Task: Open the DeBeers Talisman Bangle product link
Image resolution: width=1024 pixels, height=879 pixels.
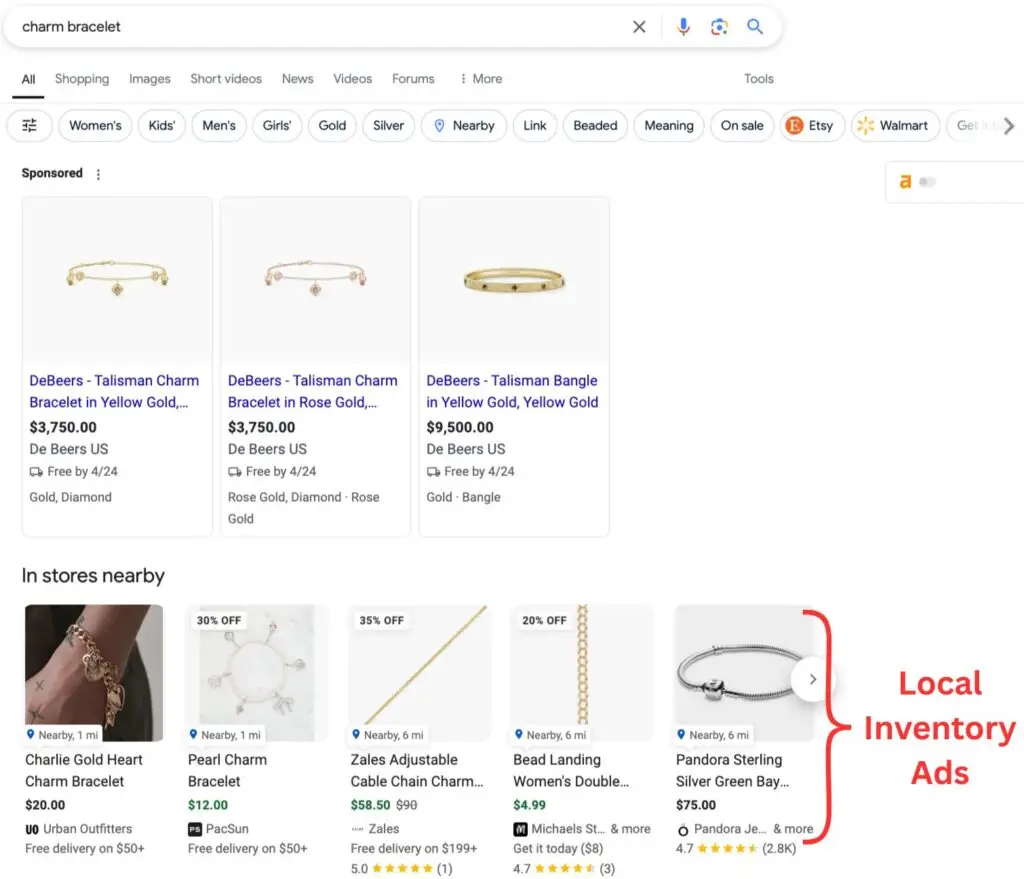Action: point(512,391)
